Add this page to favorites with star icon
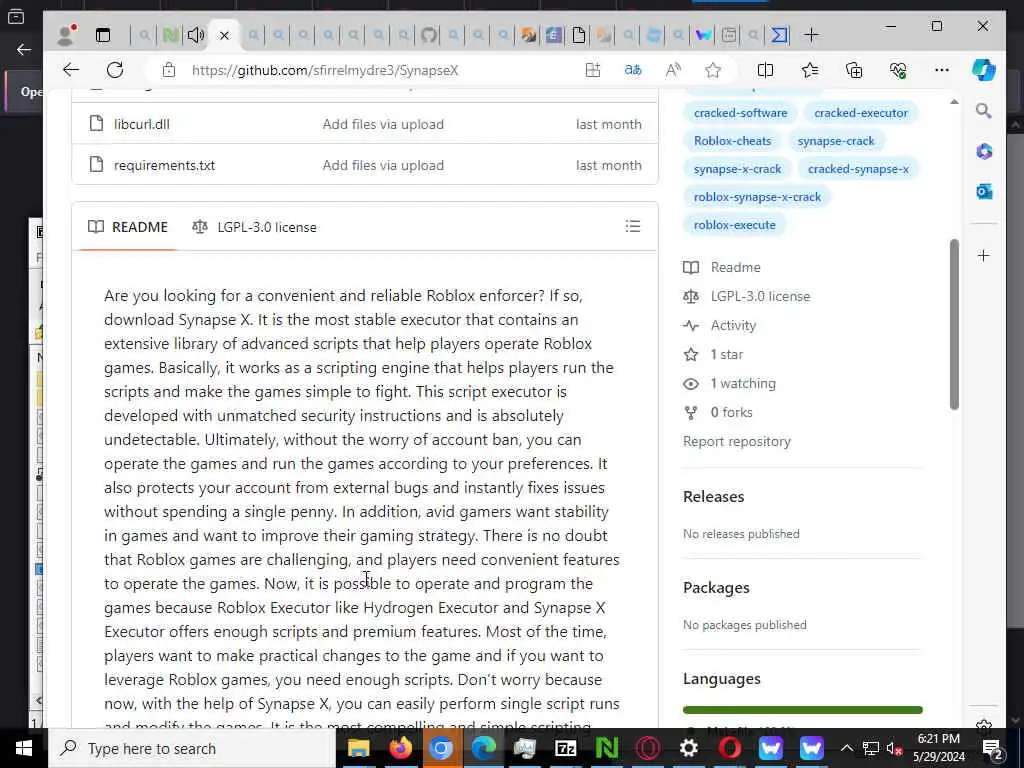Viewport: 1024px width, 768px height. pos(712,70)
